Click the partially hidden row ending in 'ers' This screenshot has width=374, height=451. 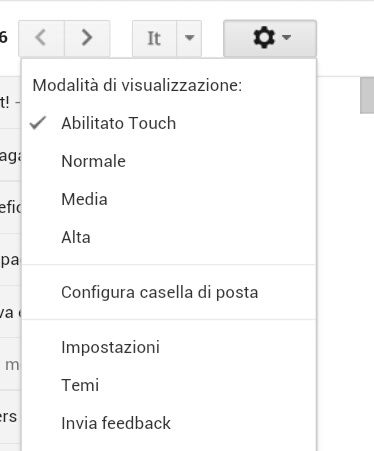[x=11, y=417]
